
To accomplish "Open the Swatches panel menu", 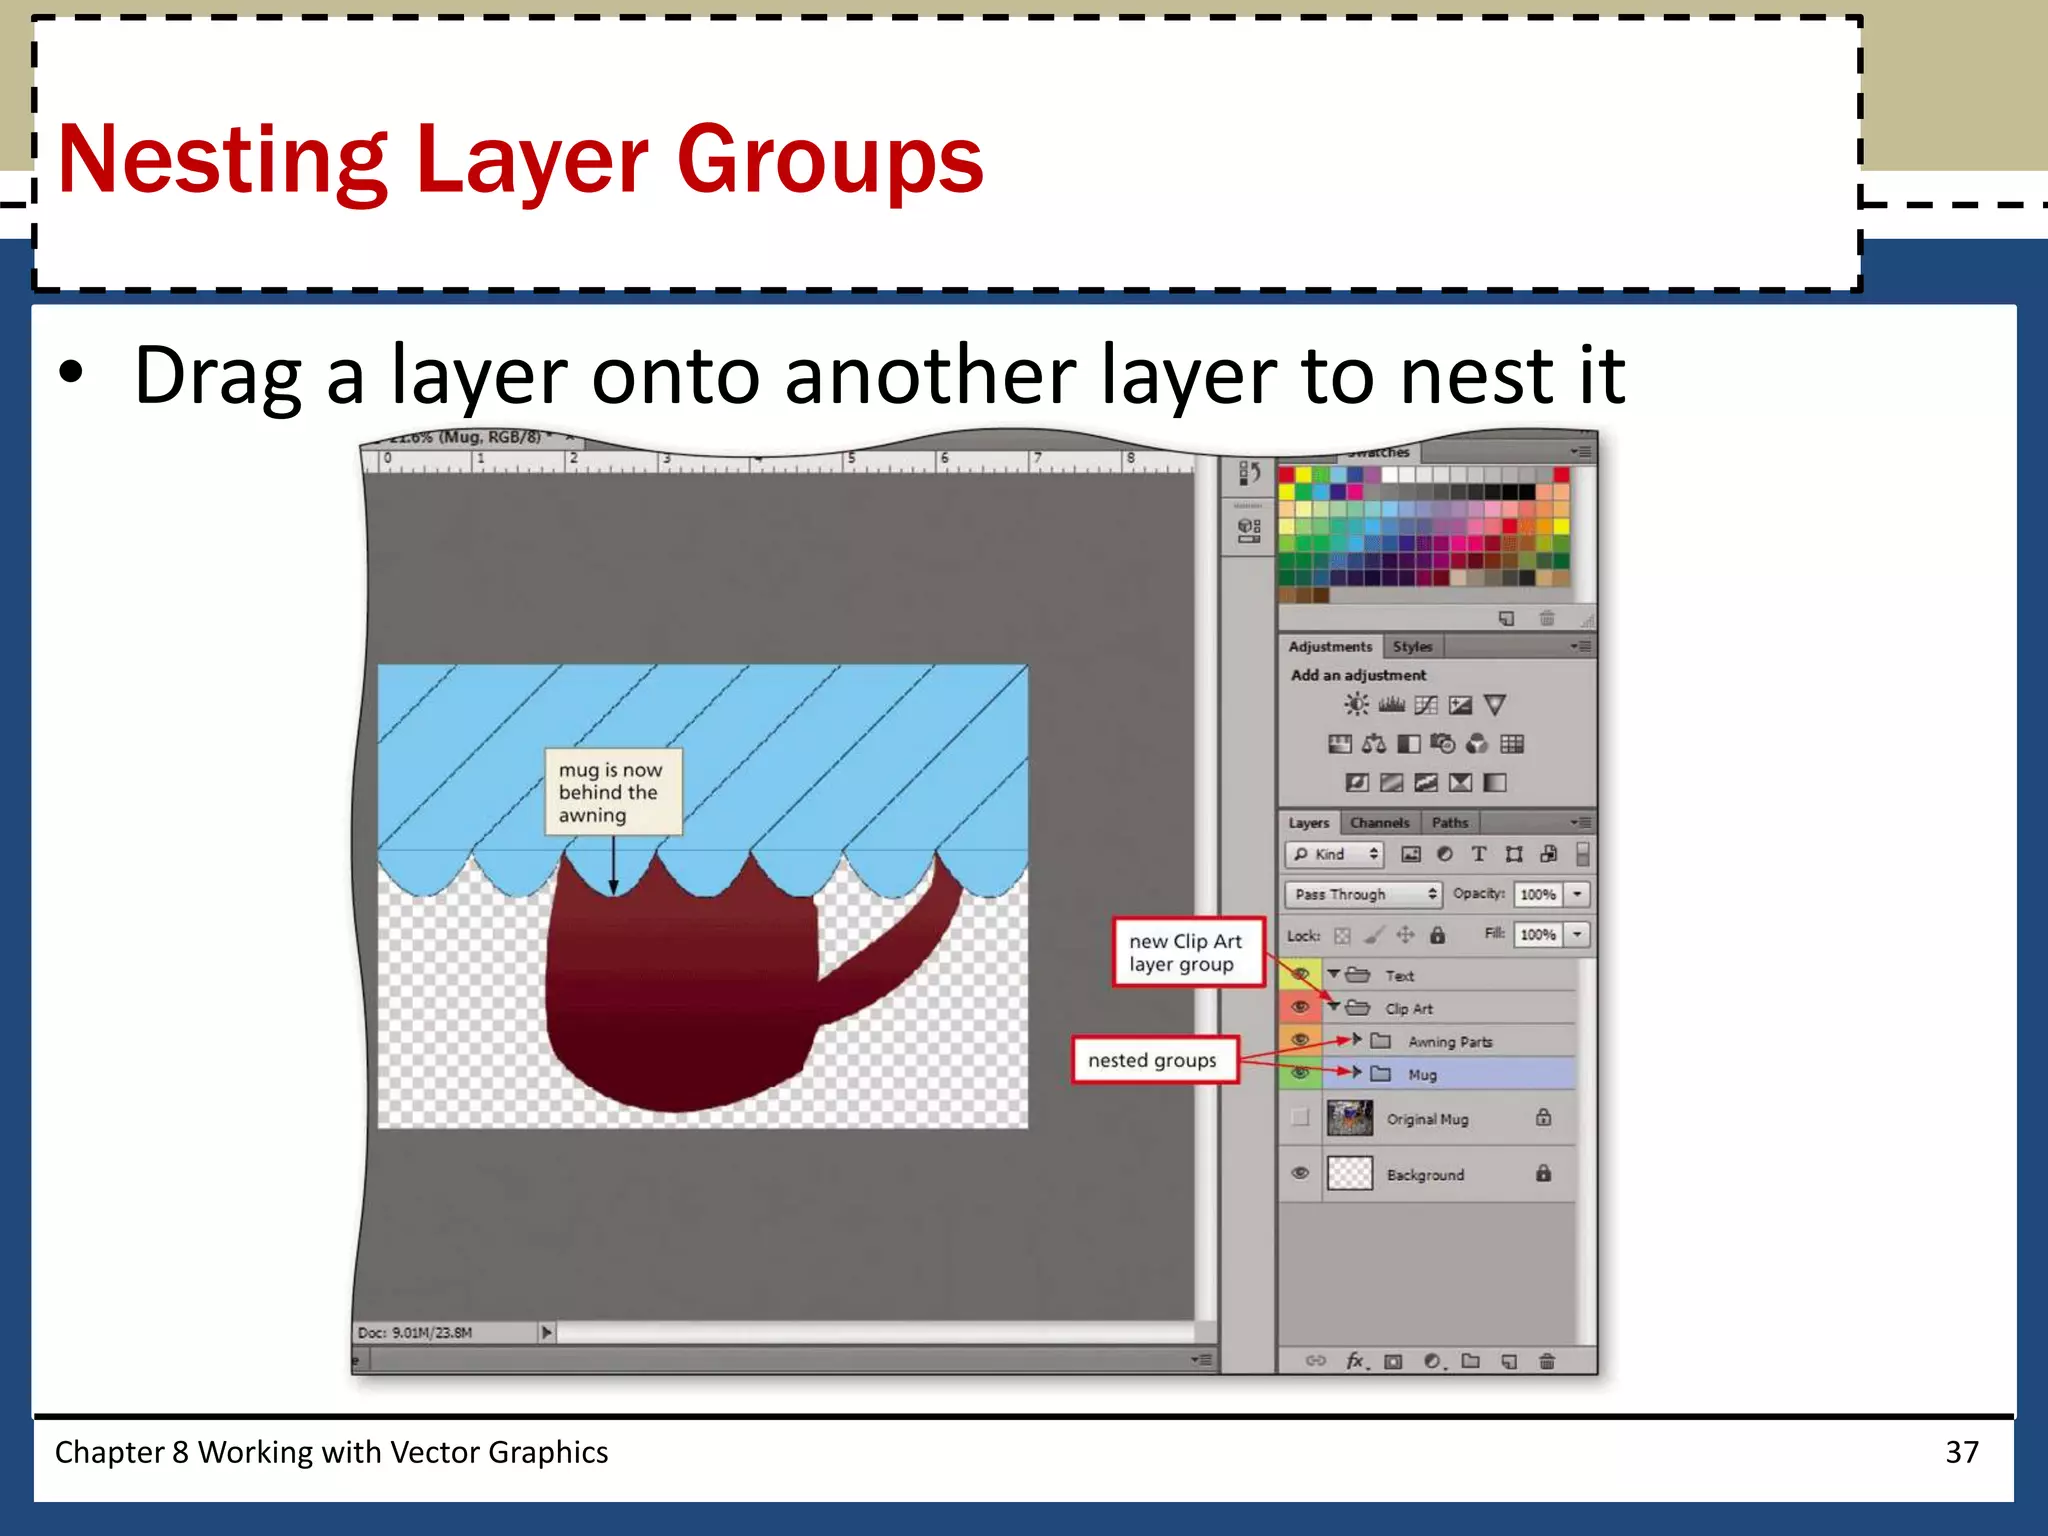I will point(1580,452).
